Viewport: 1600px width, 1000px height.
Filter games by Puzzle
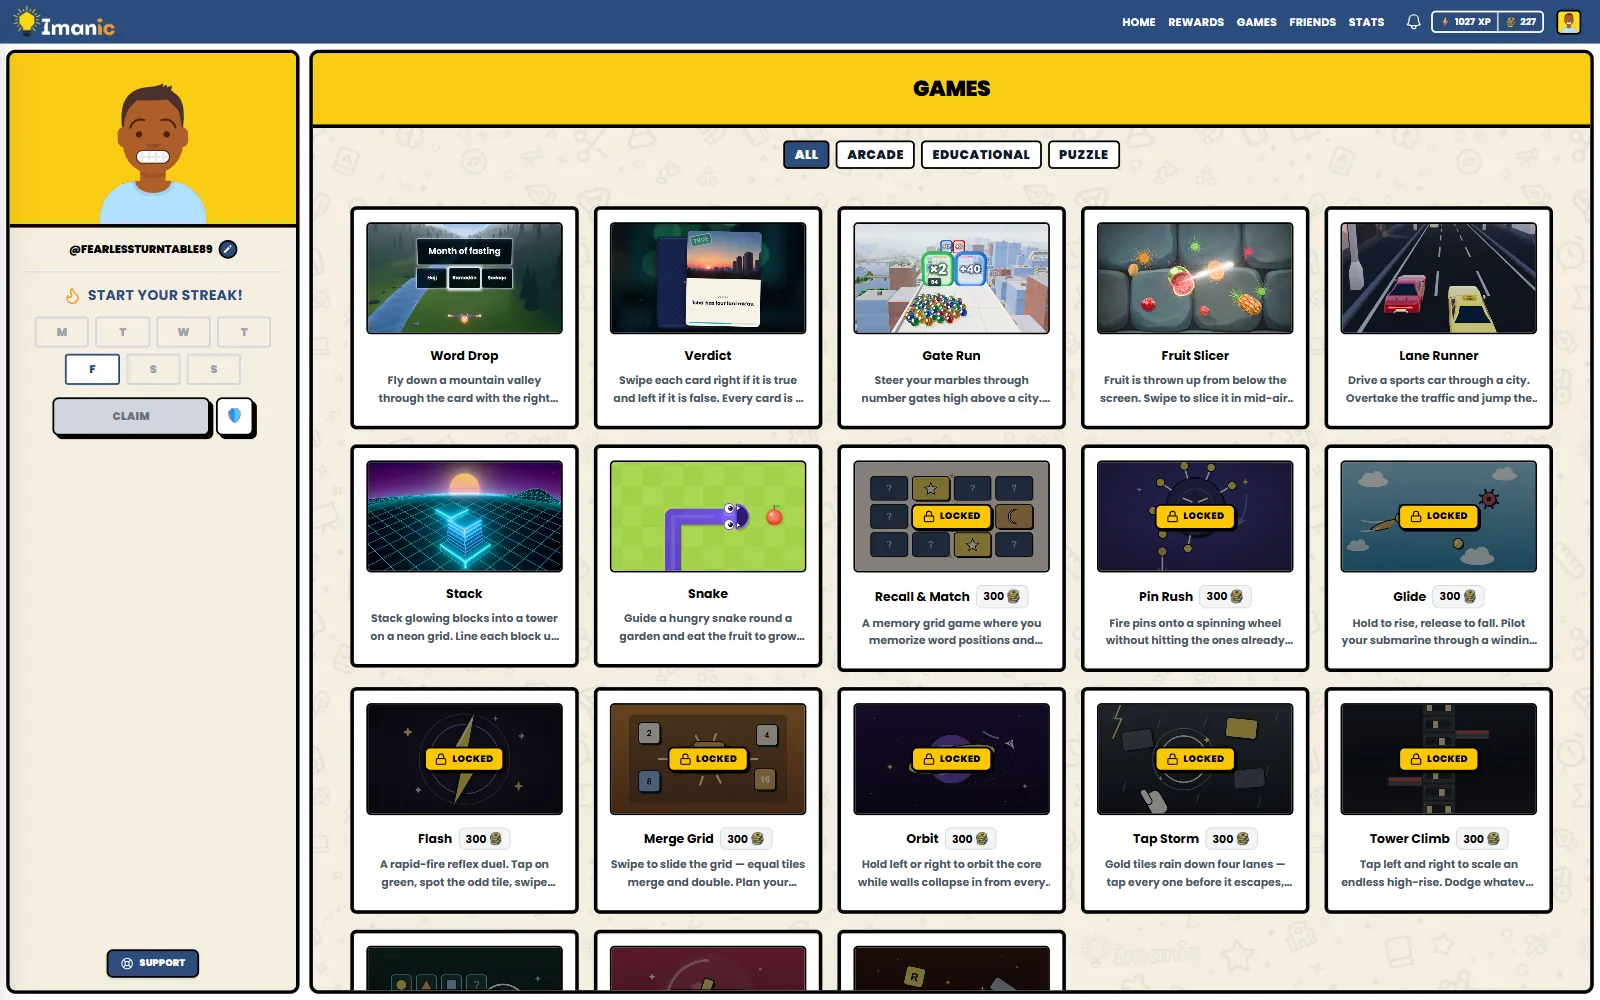1083,155
